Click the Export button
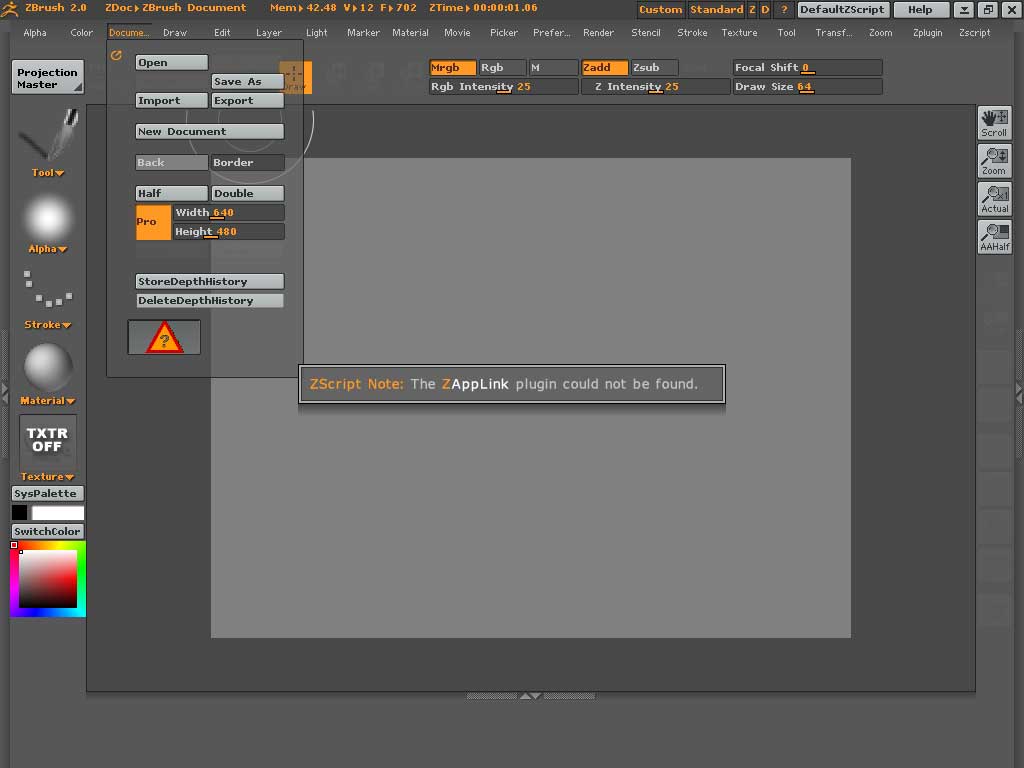 click(248, 101)
